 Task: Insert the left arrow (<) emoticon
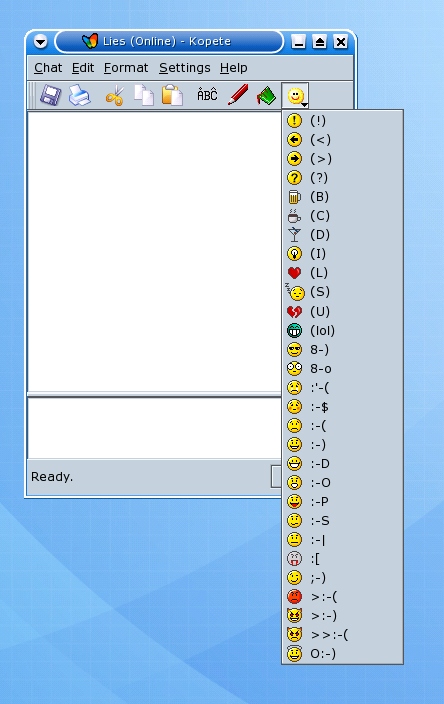click(x=342, y=140)
